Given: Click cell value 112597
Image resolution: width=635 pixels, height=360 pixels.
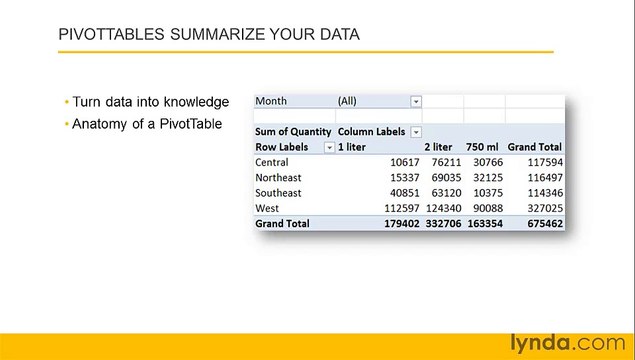Looking at the screenshot, I should pyautogui.click(x=402, y=209).
